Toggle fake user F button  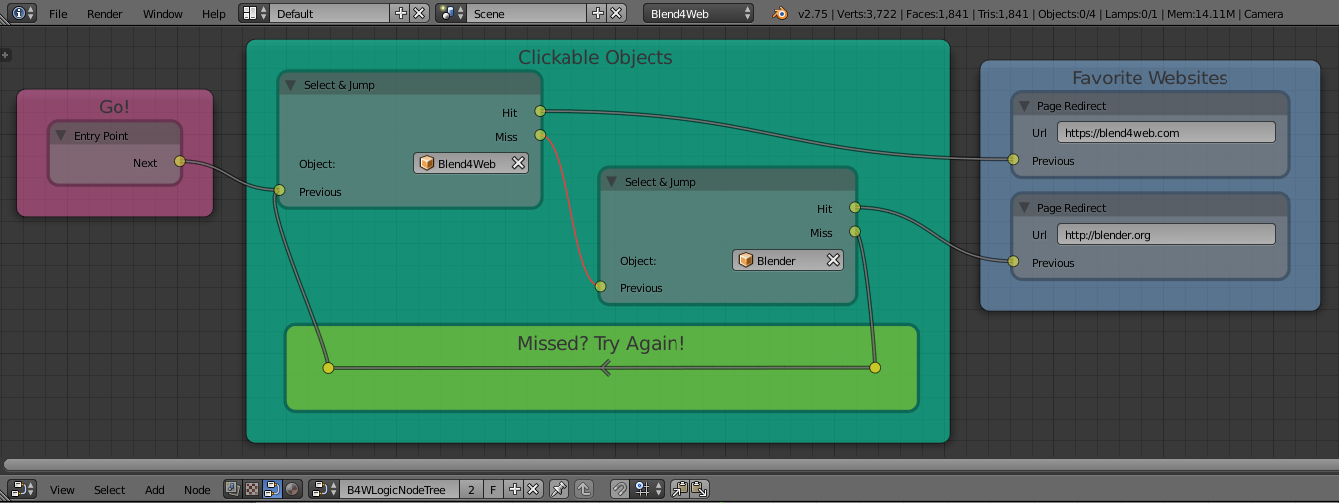click(x=493, y=489)
